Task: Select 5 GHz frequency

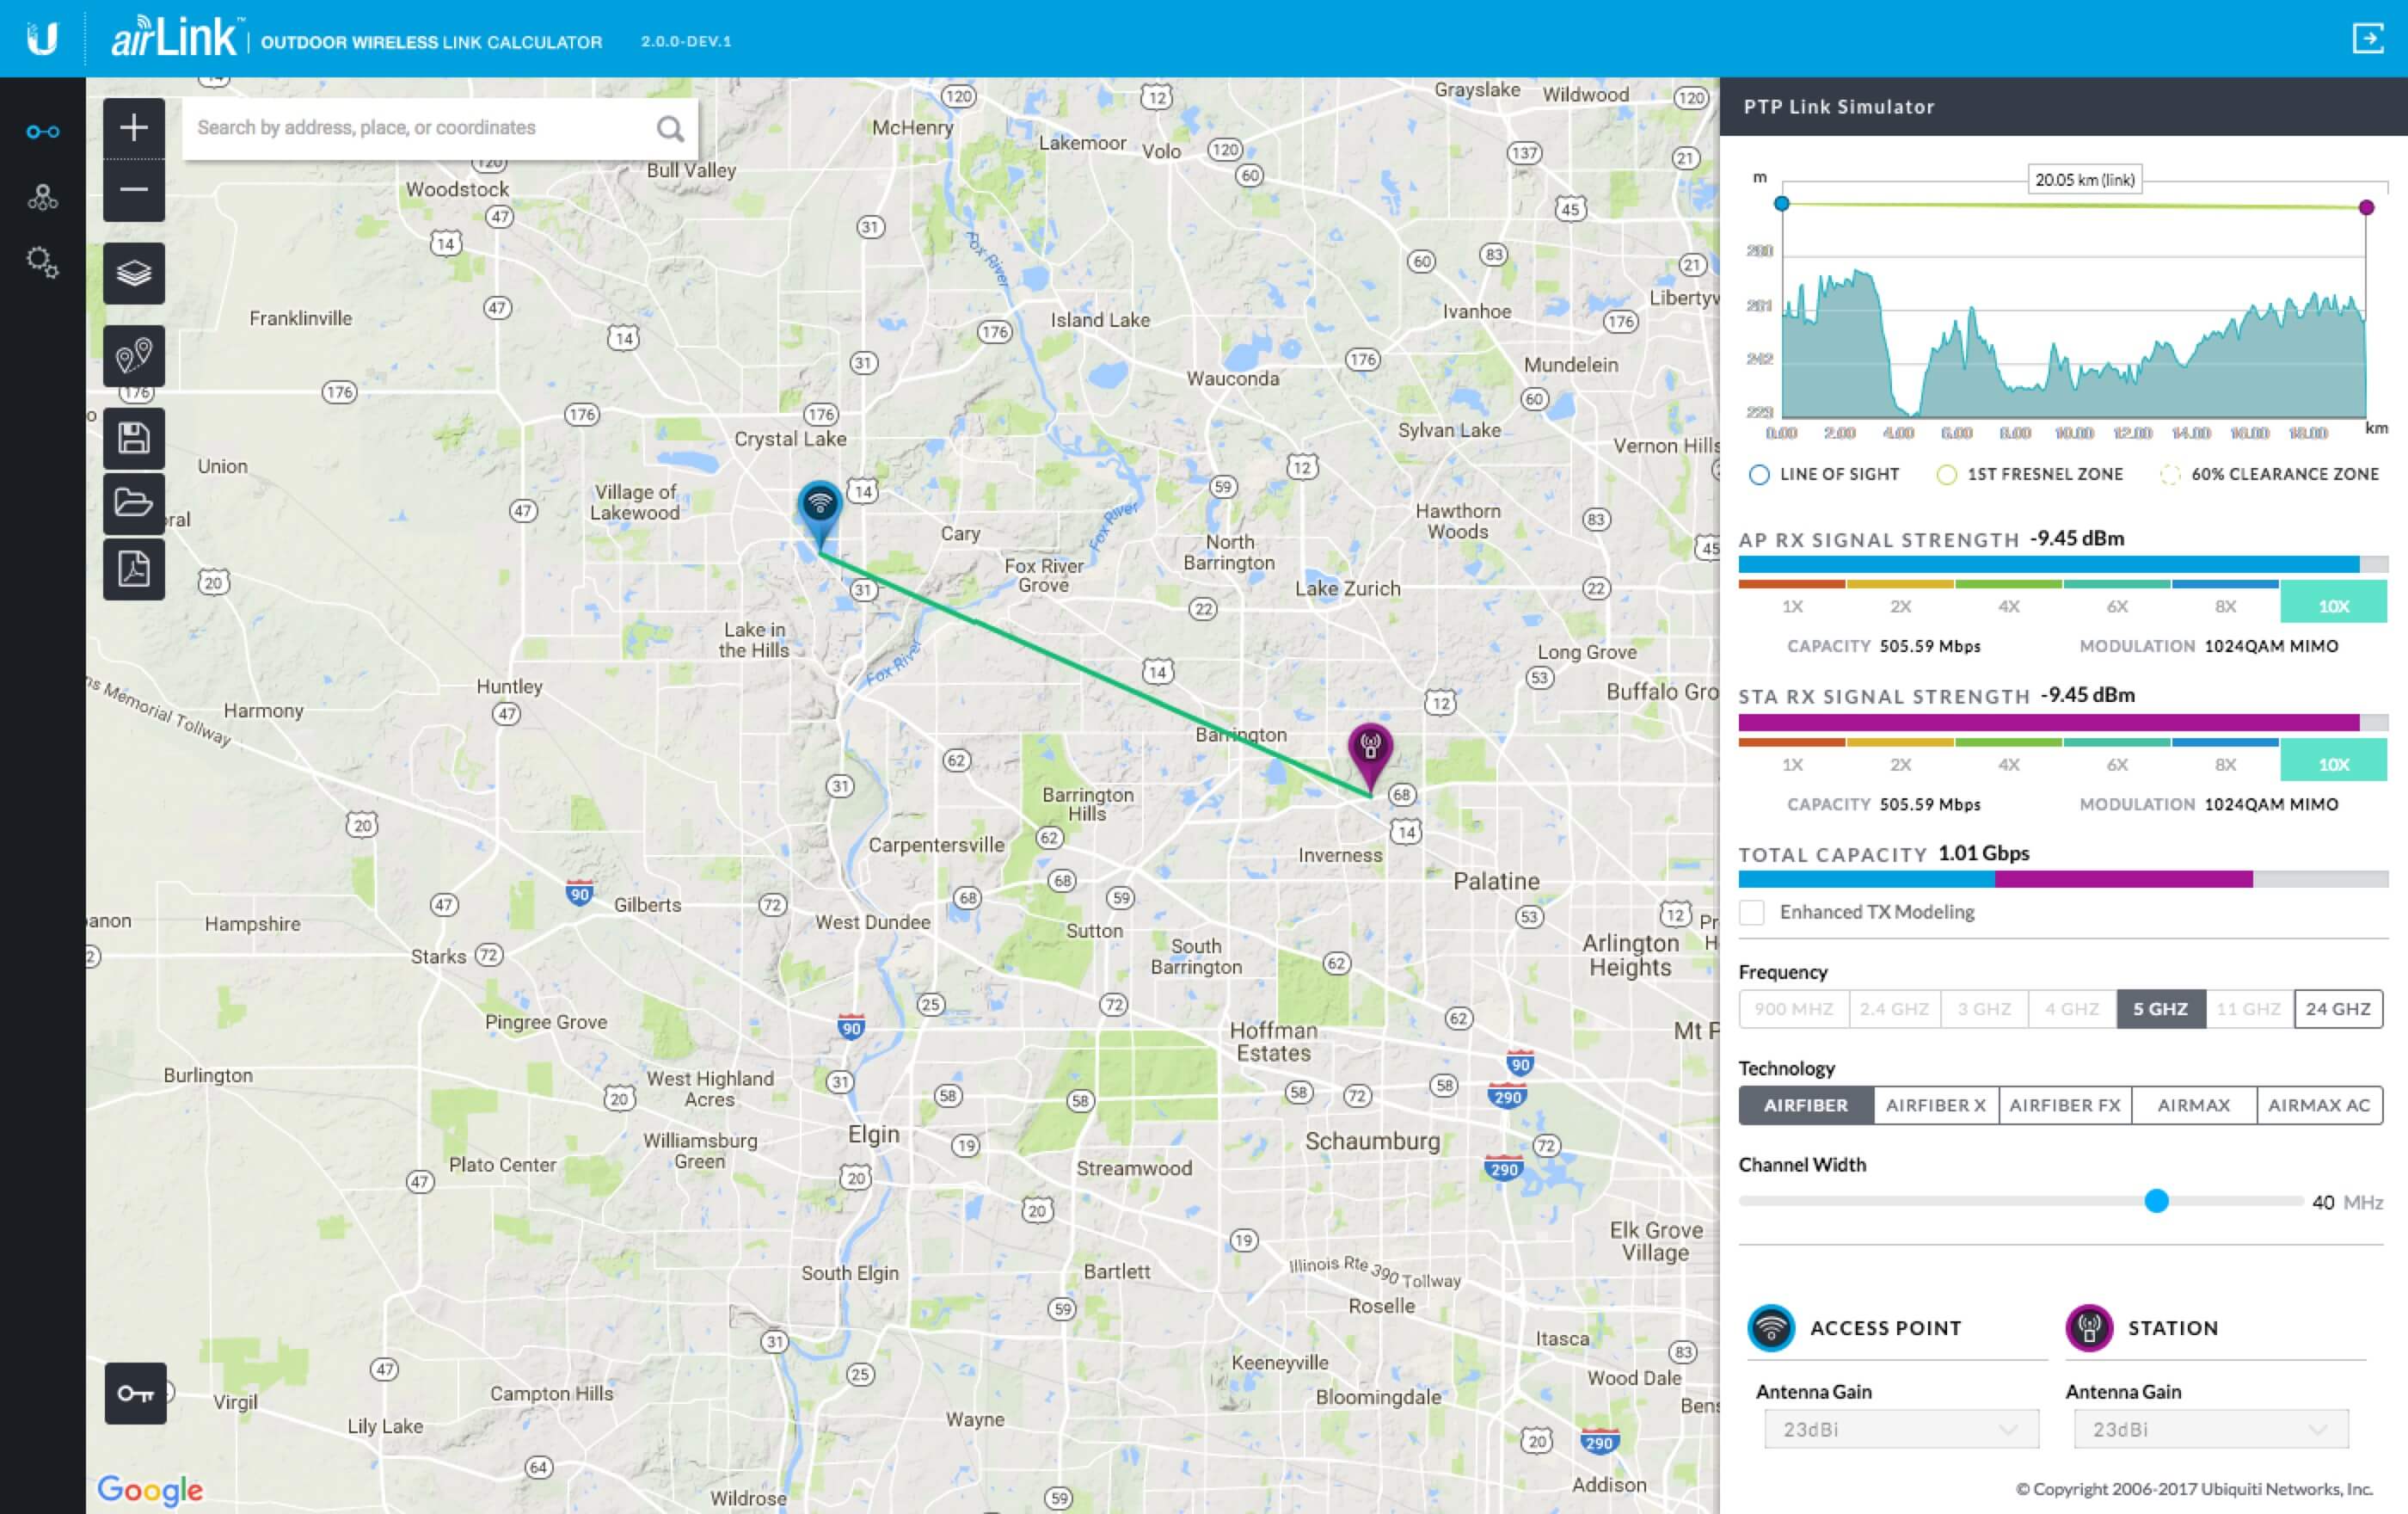Action: (x=2160, y=1009)
